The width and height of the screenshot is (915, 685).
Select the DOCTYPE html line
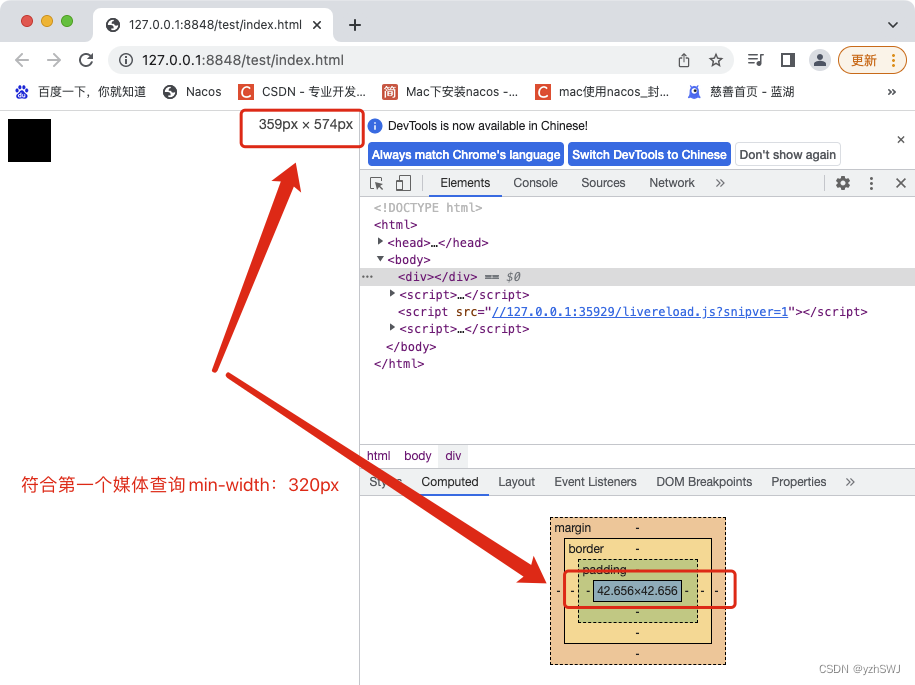428,208
